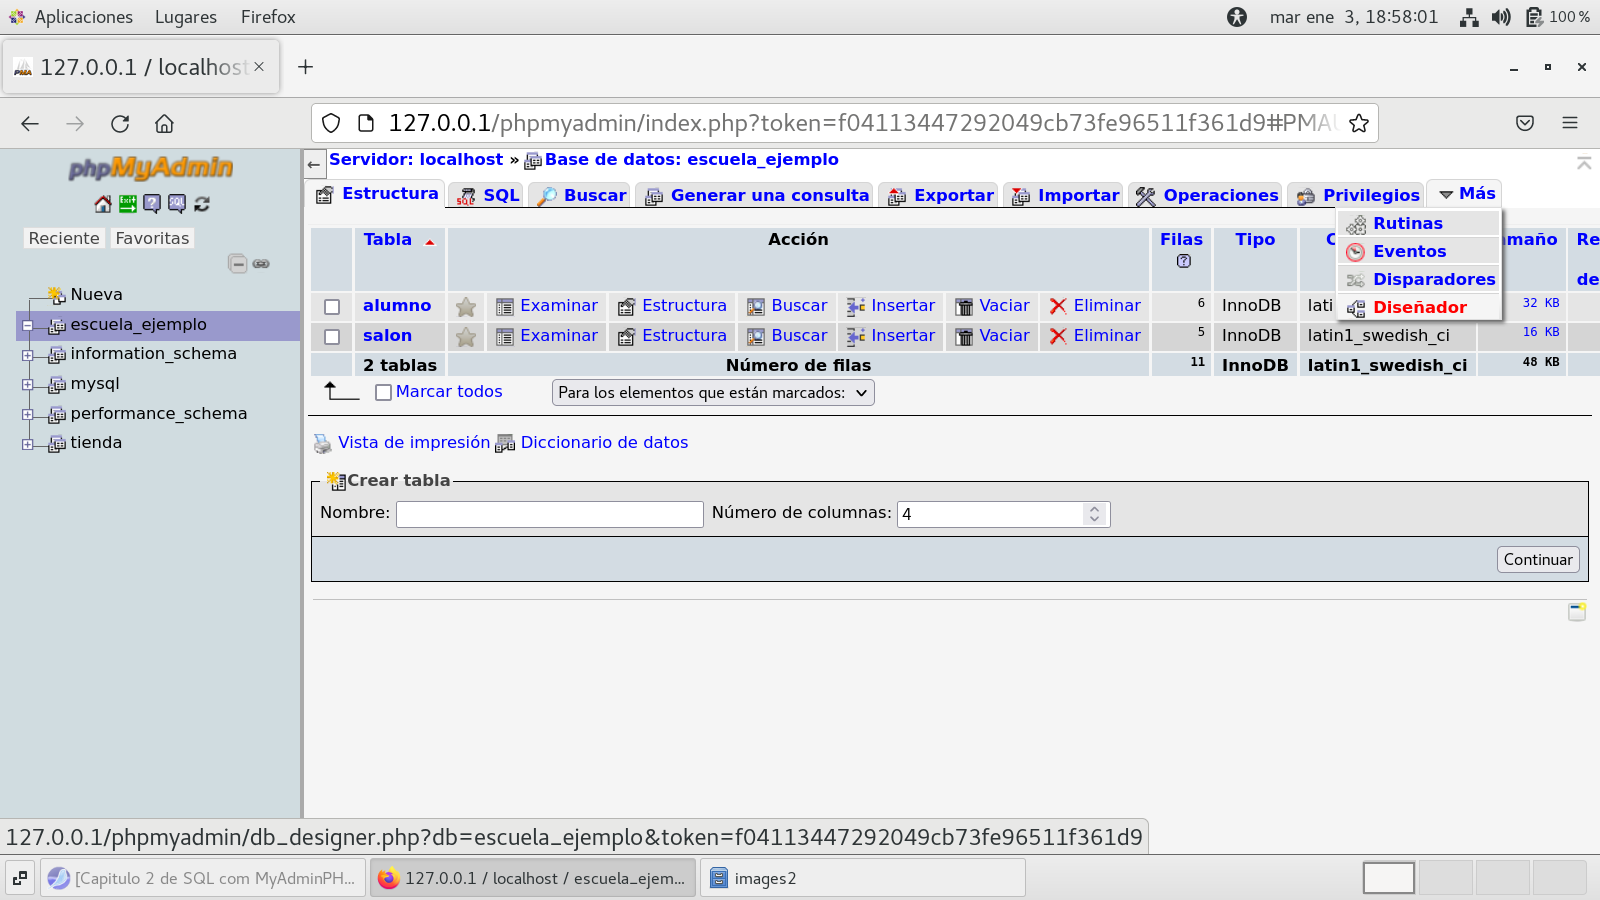This screenshot has width=1600, height=900.
Task: Expand the tienda database tree node
Action: (x=28, y=444)
